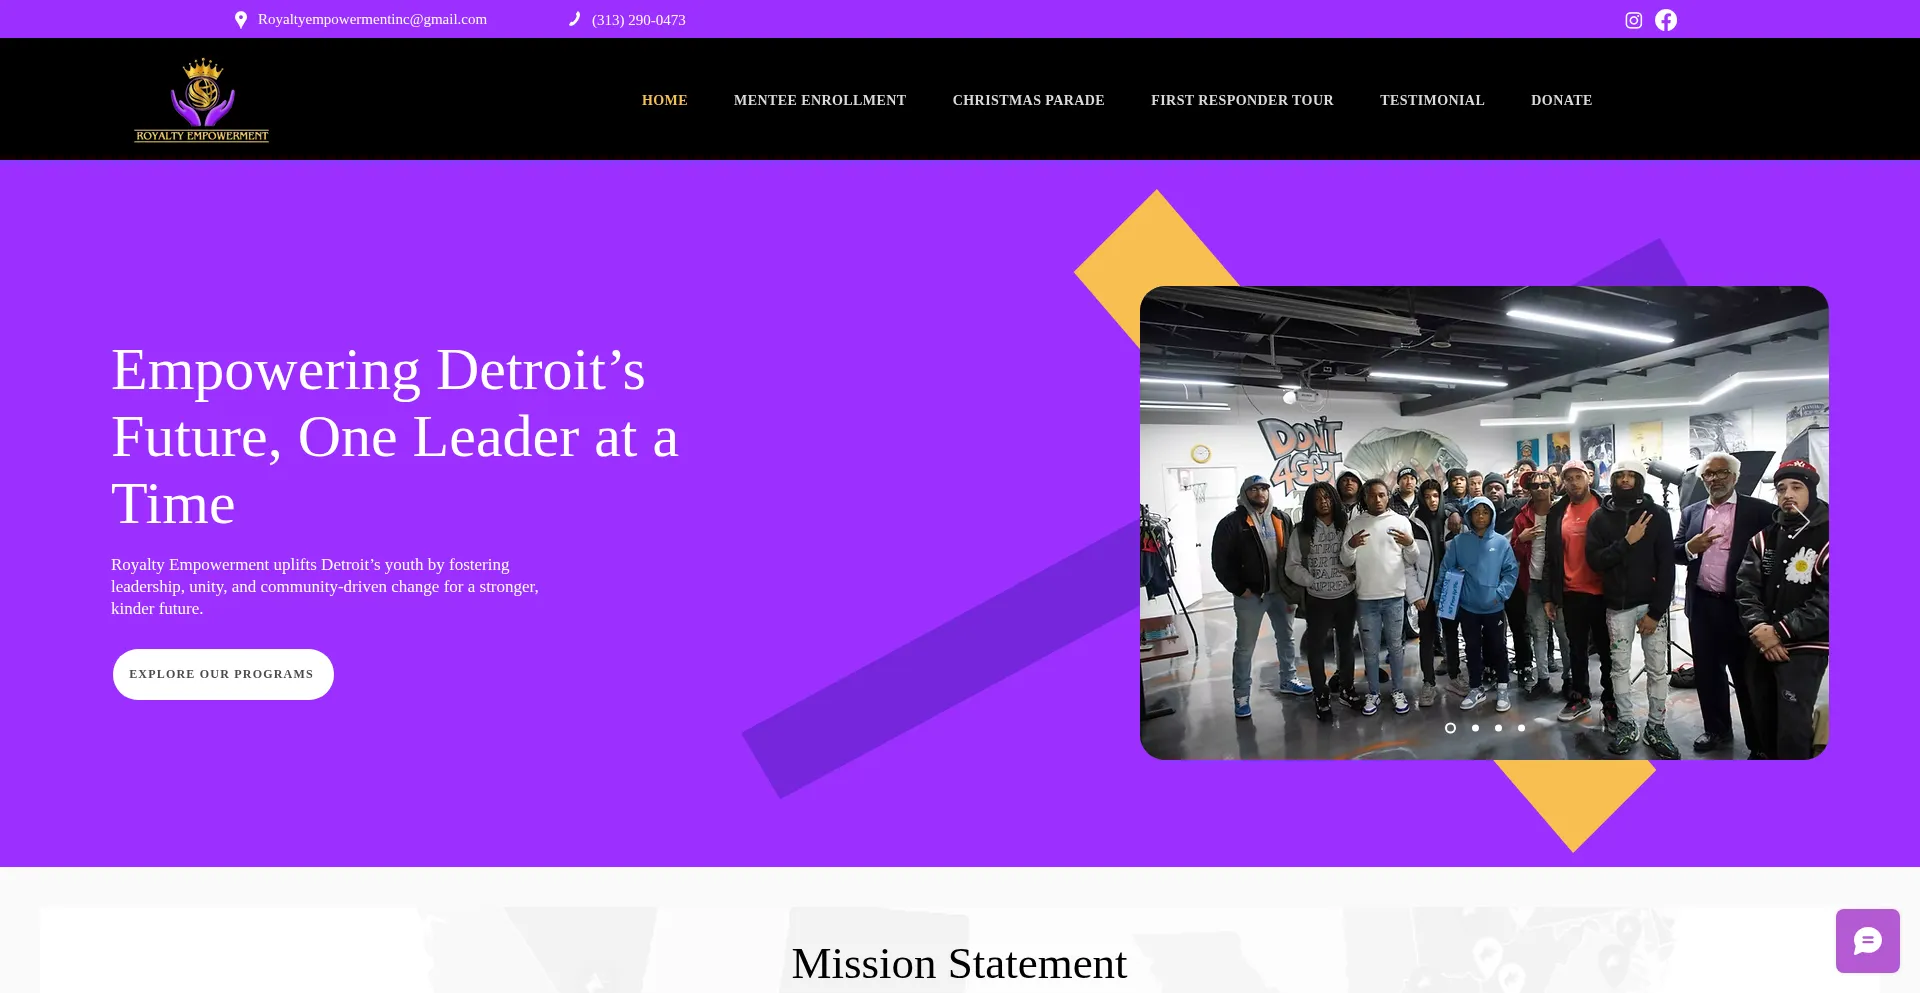Viewport: 1920px width, 993px height.
Task: Click the Explore Our Programs button
Action: 223,674
